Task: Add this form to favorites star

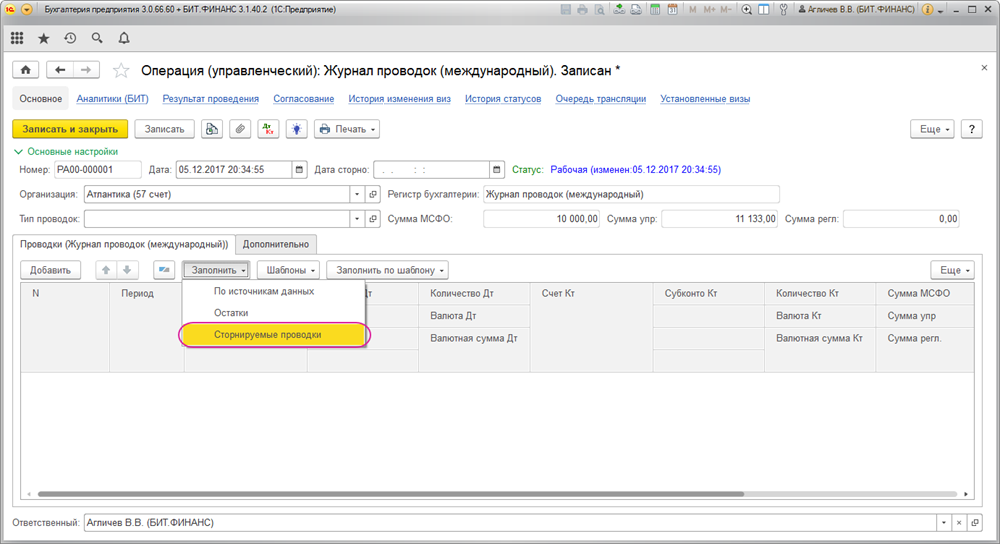Action: pyautogui.click(x=121, y=70)
